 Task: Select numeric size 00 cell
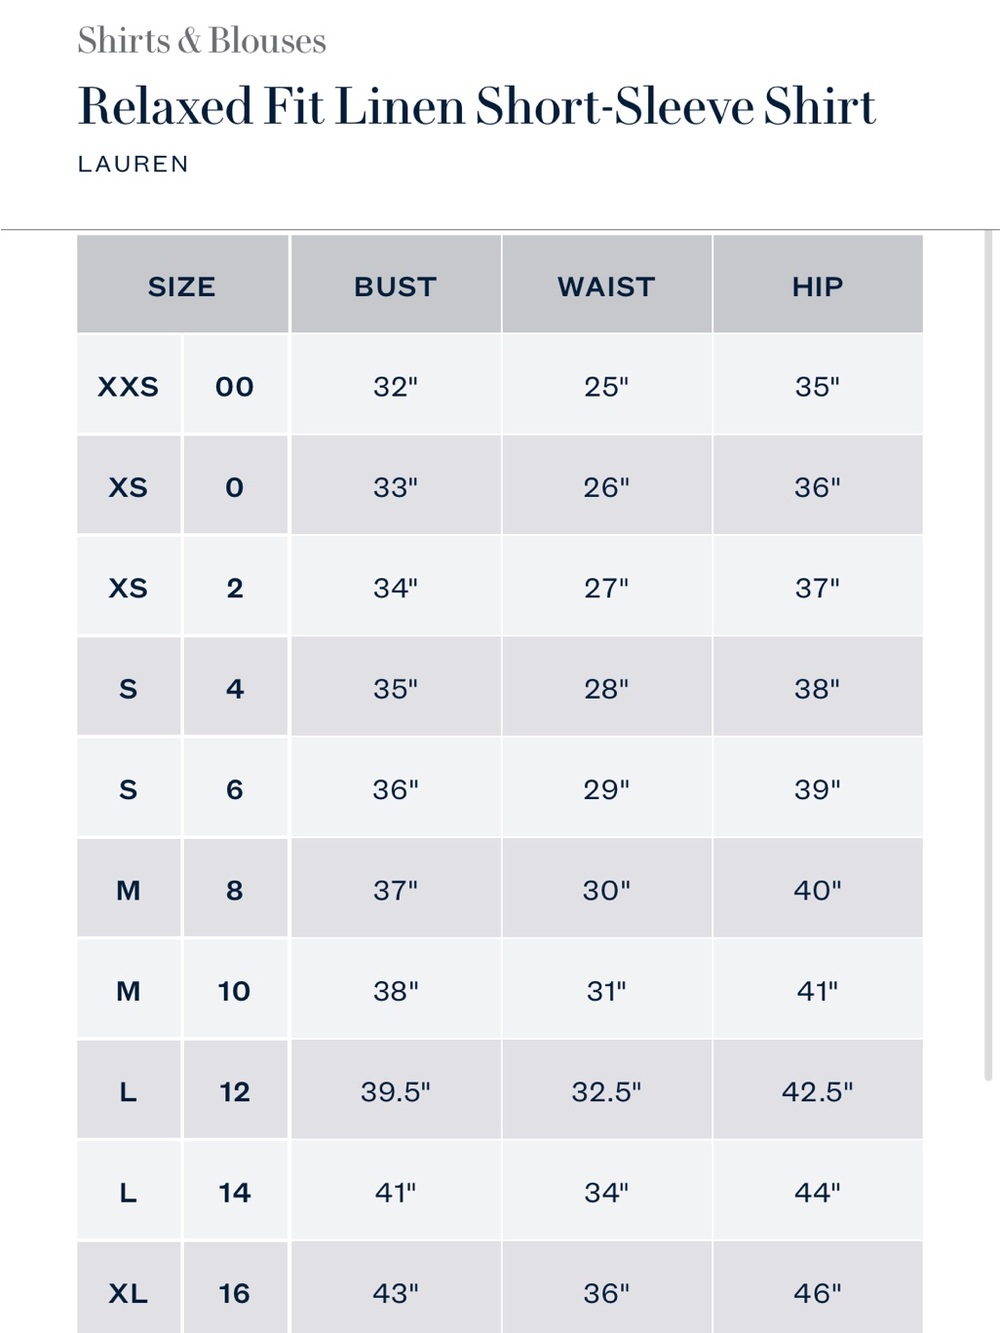click(x=235, y=385)
